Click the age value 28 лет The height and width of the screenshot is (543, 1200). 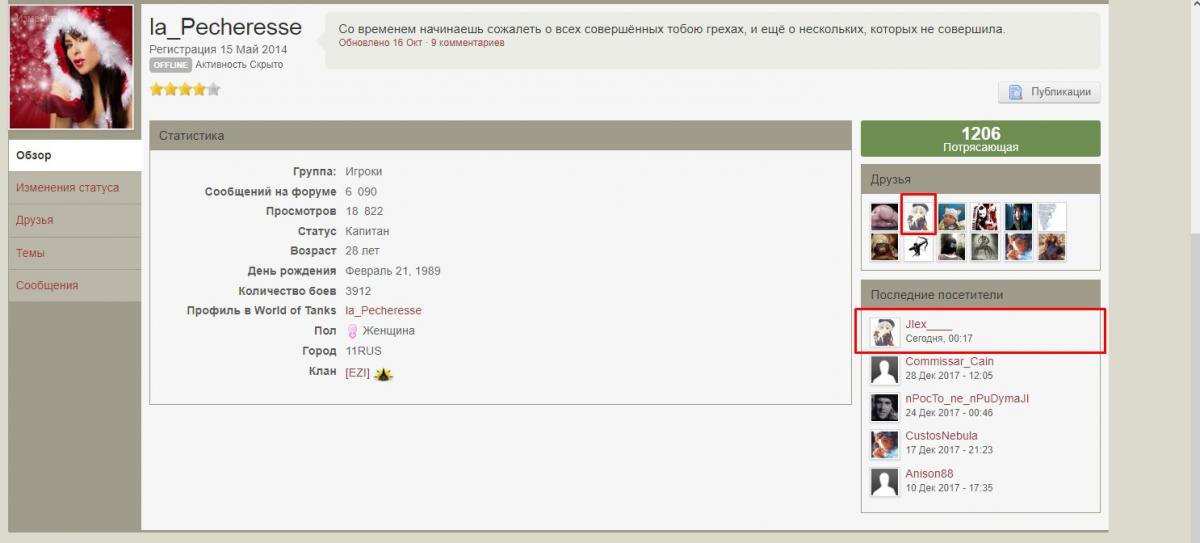point(362,251)
